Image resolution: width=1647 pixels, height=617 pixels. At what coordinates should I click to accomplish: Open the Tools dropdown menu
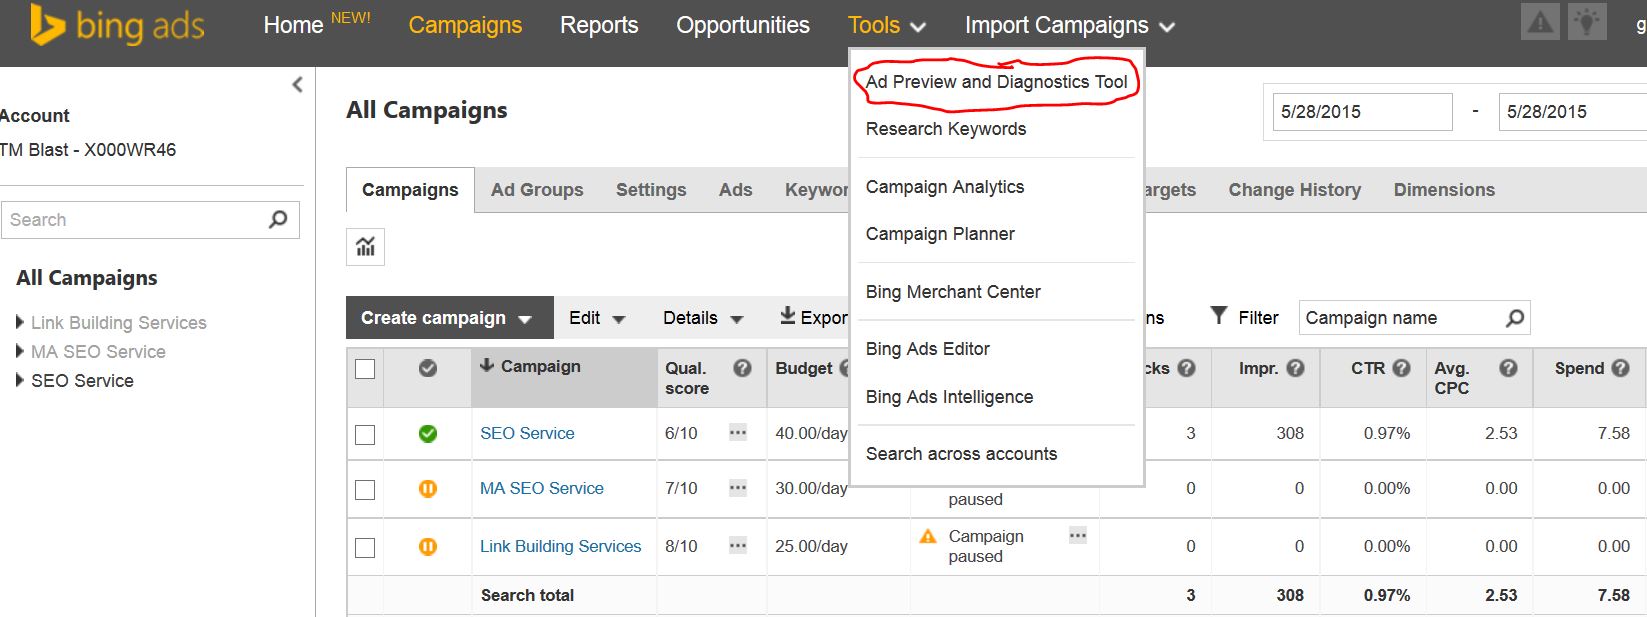(x=887, y=25)
